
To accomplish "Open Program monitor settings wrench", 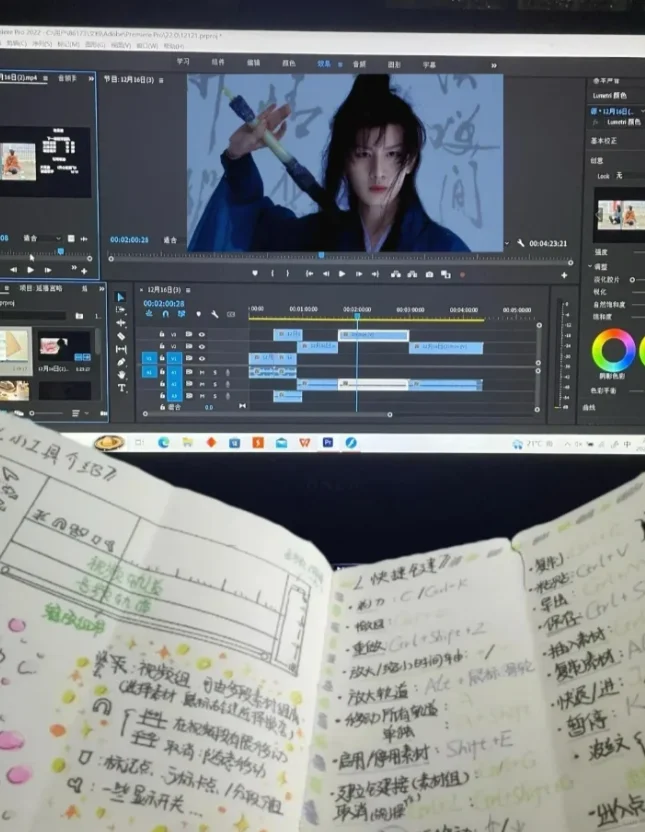I will [521, 243].
